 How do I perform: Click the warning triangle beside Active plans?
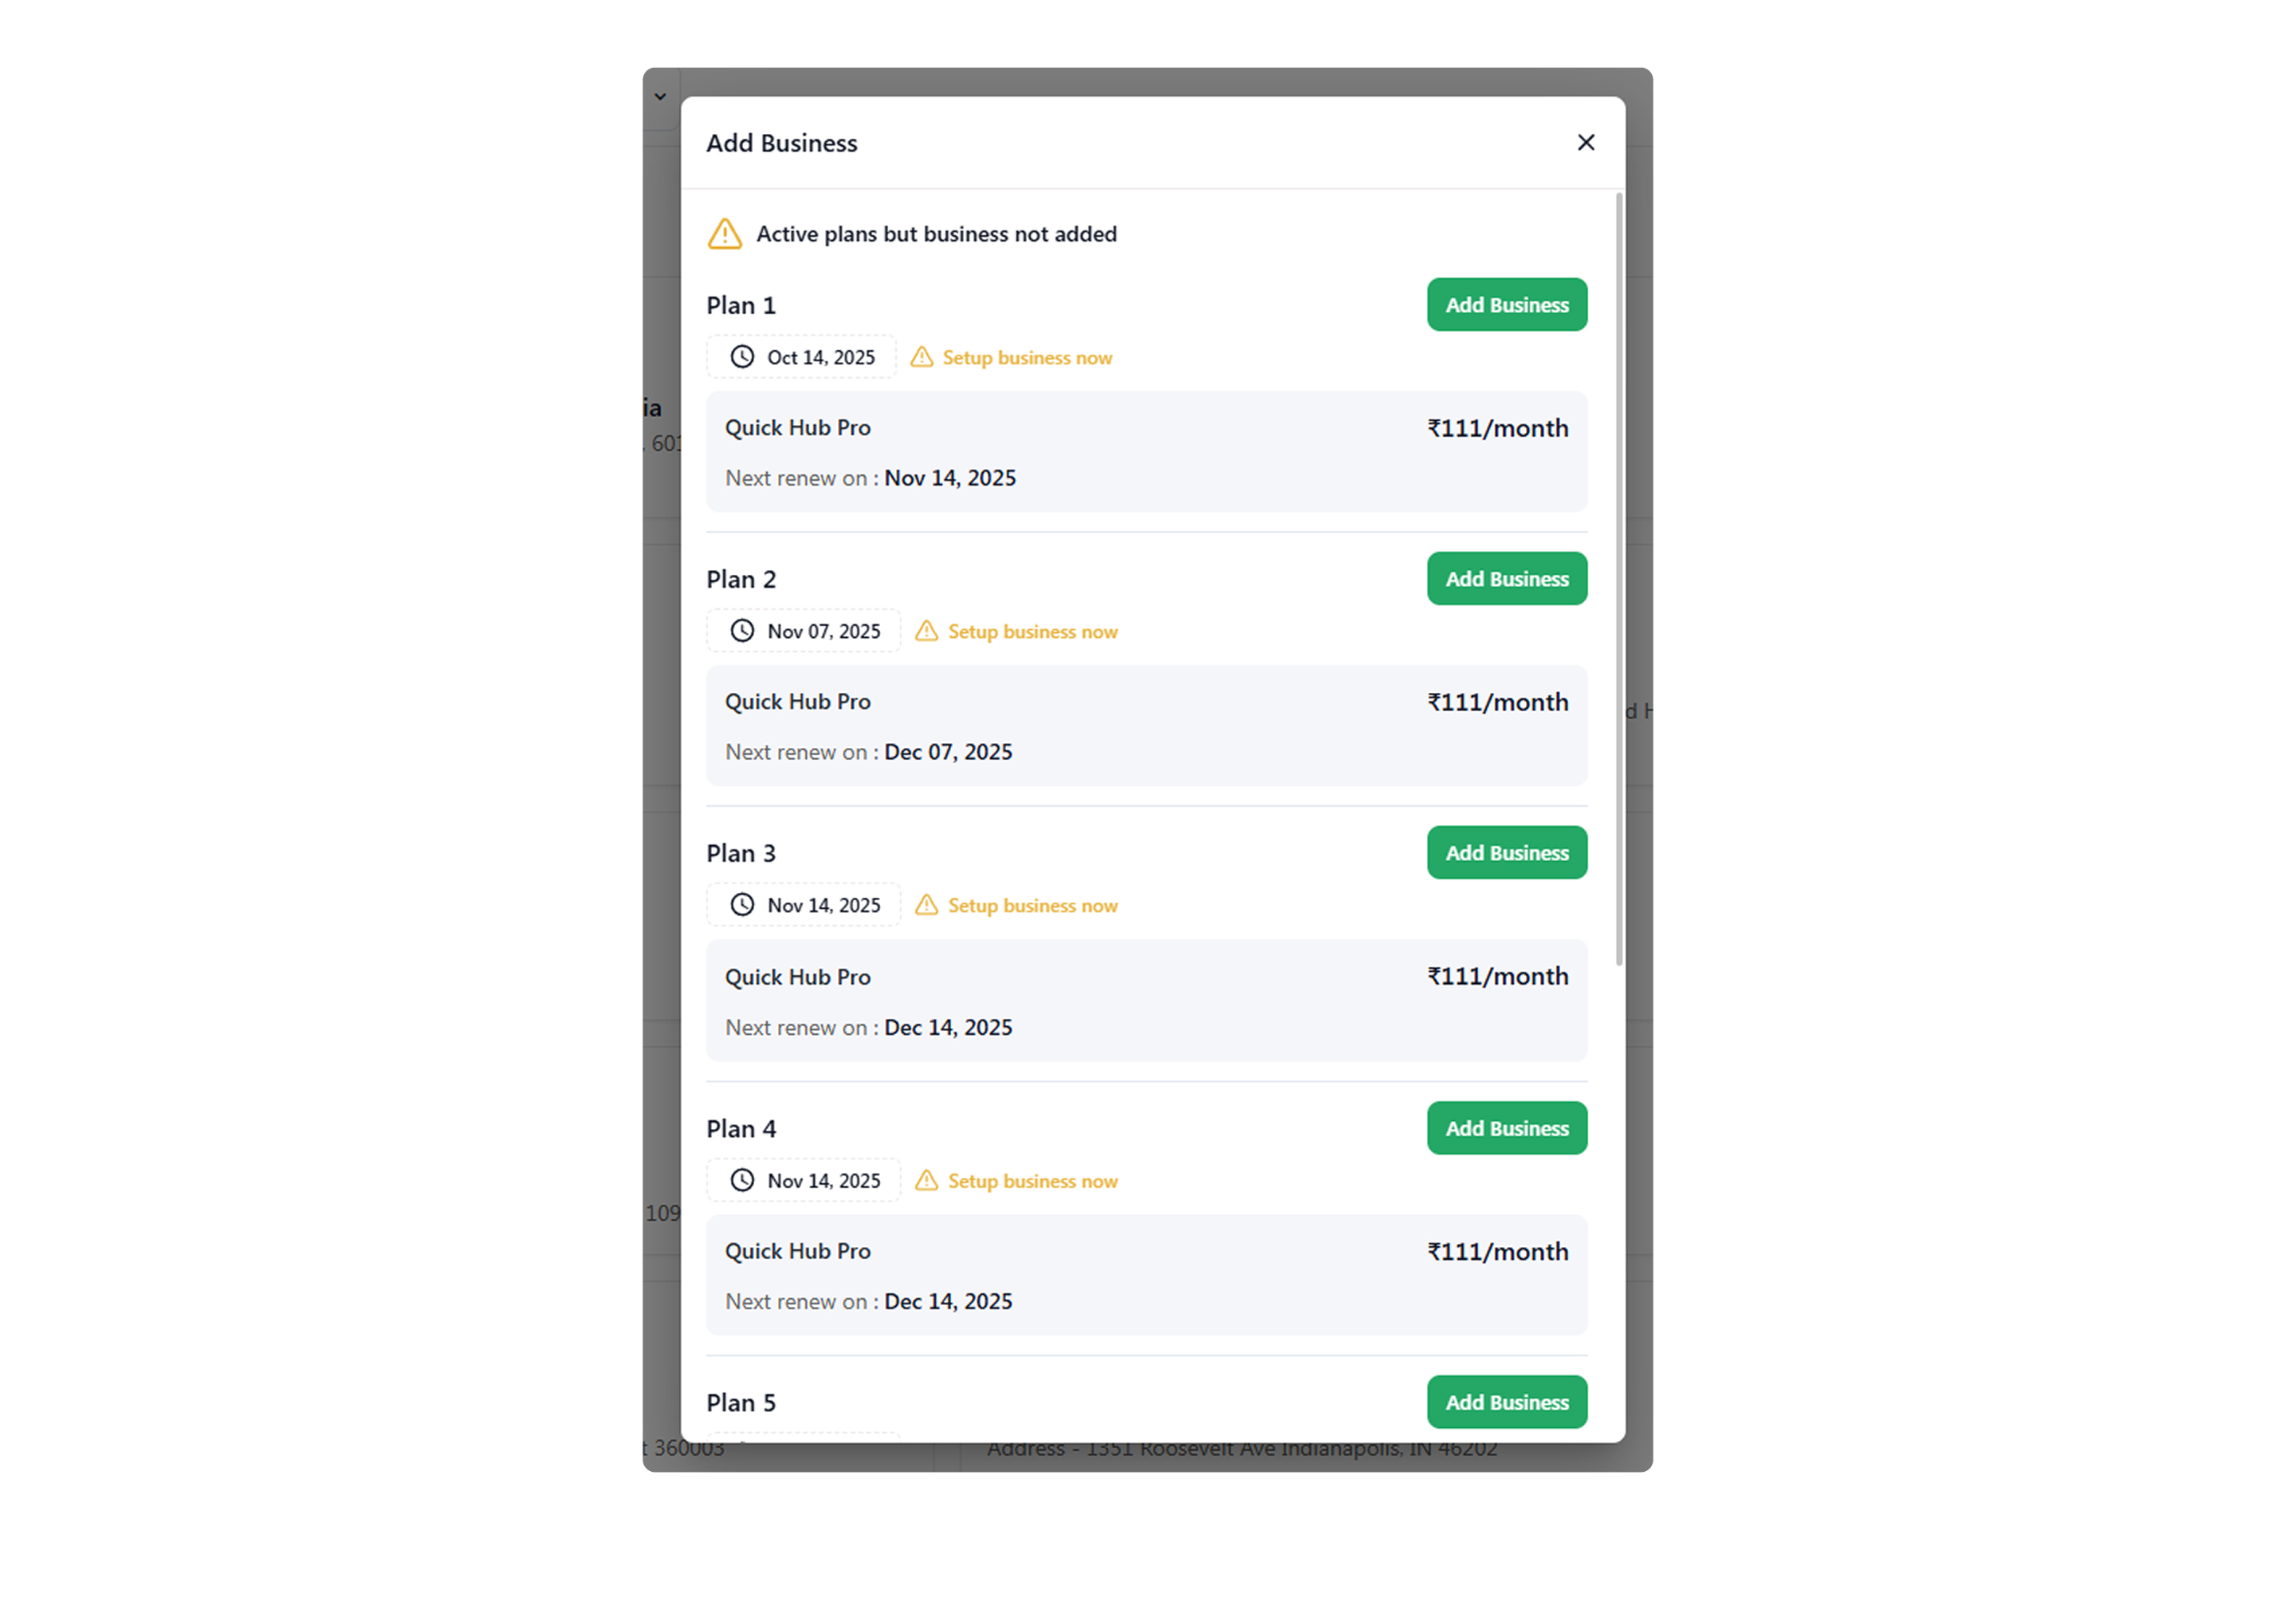(725, 234)
